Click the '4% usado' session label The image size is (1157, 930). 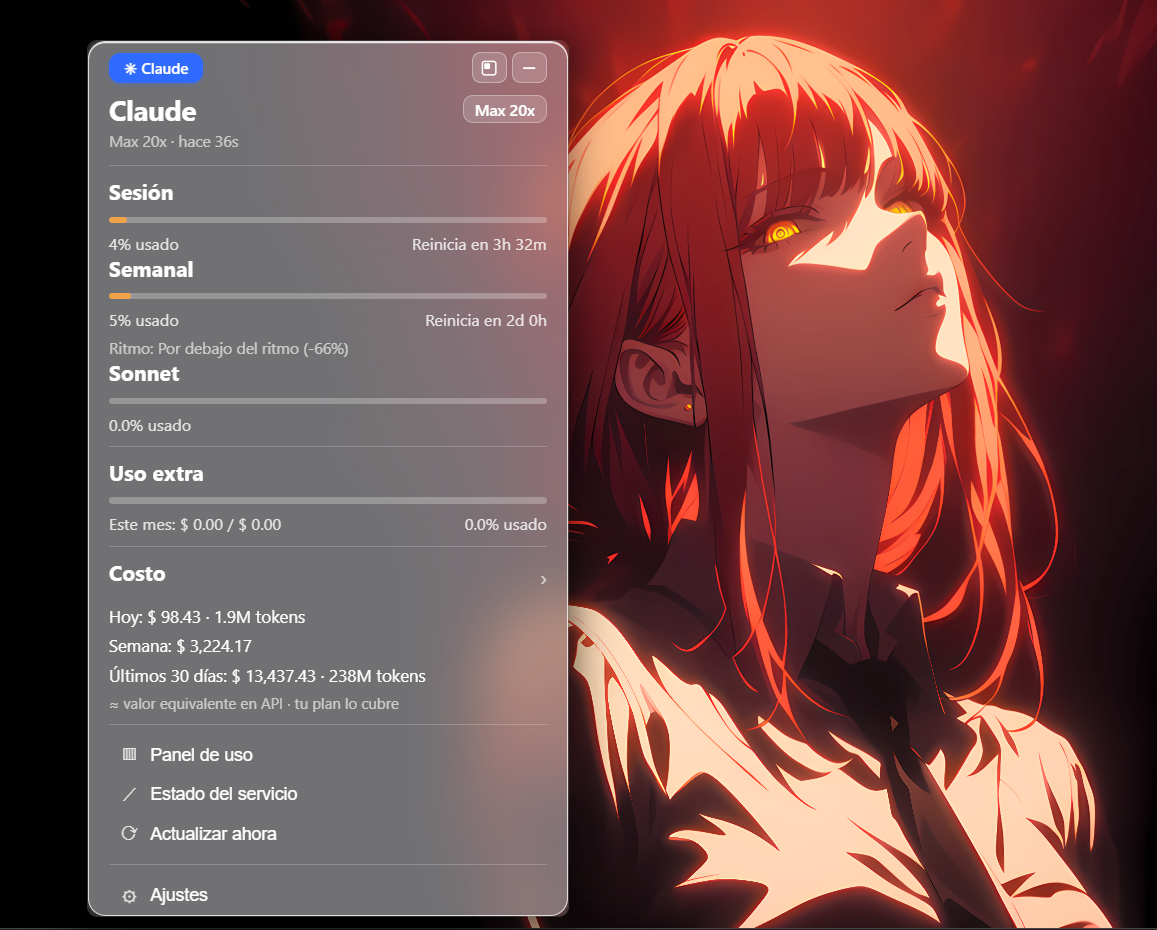[x=144, y=244]
